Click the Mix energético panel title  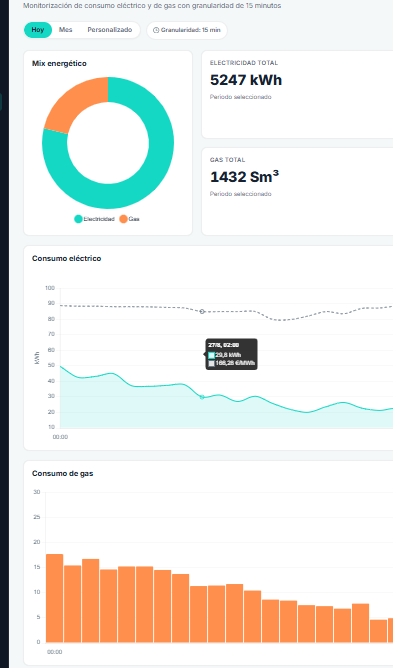[59, 63]
